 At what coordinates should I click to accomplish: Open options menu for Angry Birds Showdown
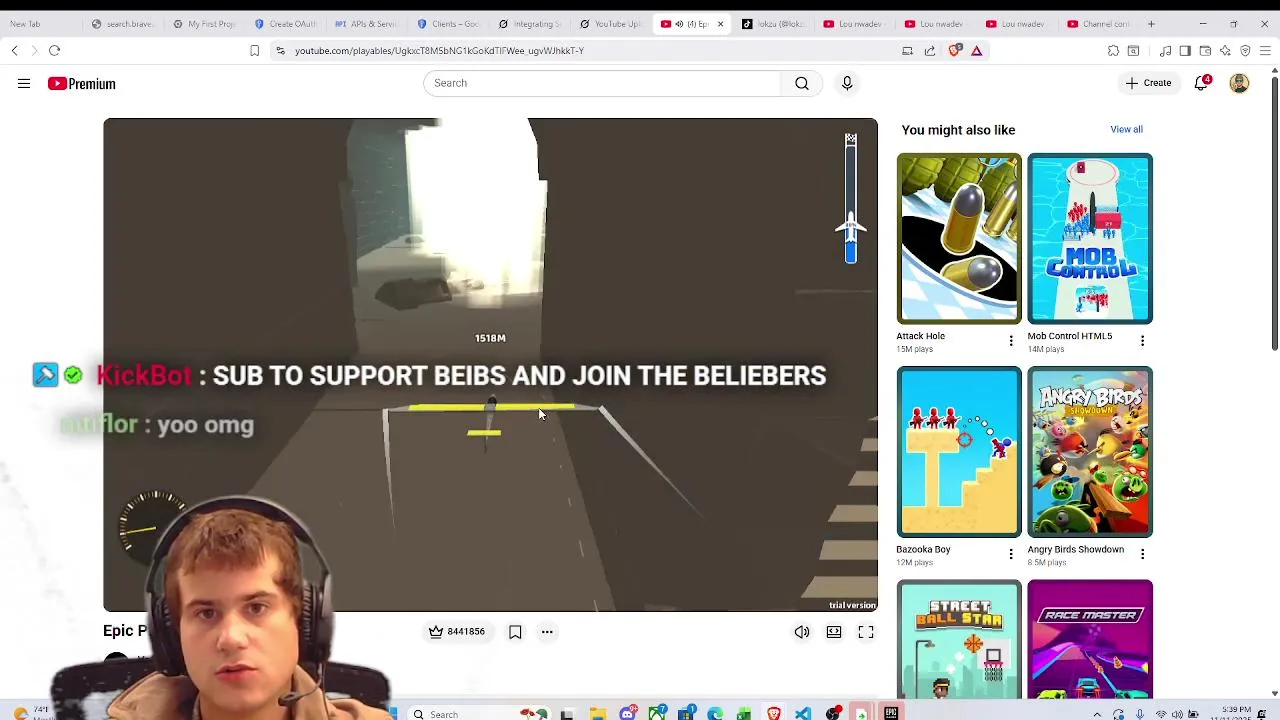click(1142, 554)
